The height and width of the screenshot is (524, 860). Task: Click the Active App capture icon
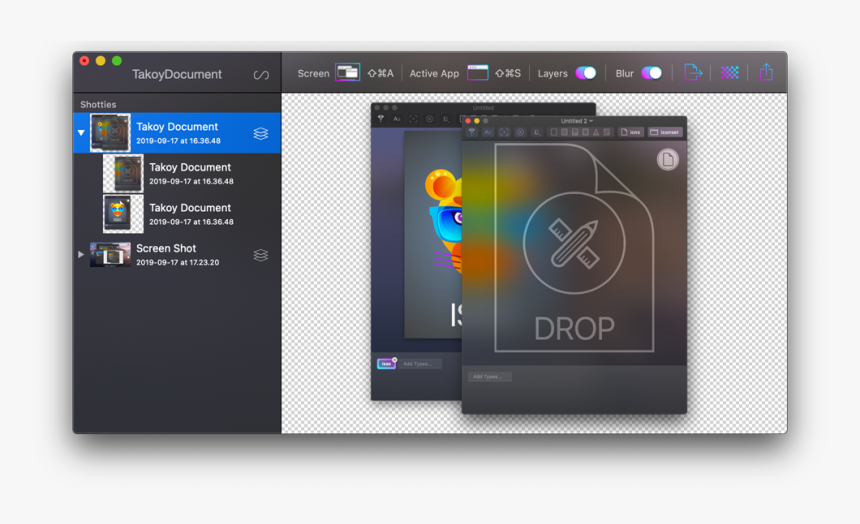(478, 73)
